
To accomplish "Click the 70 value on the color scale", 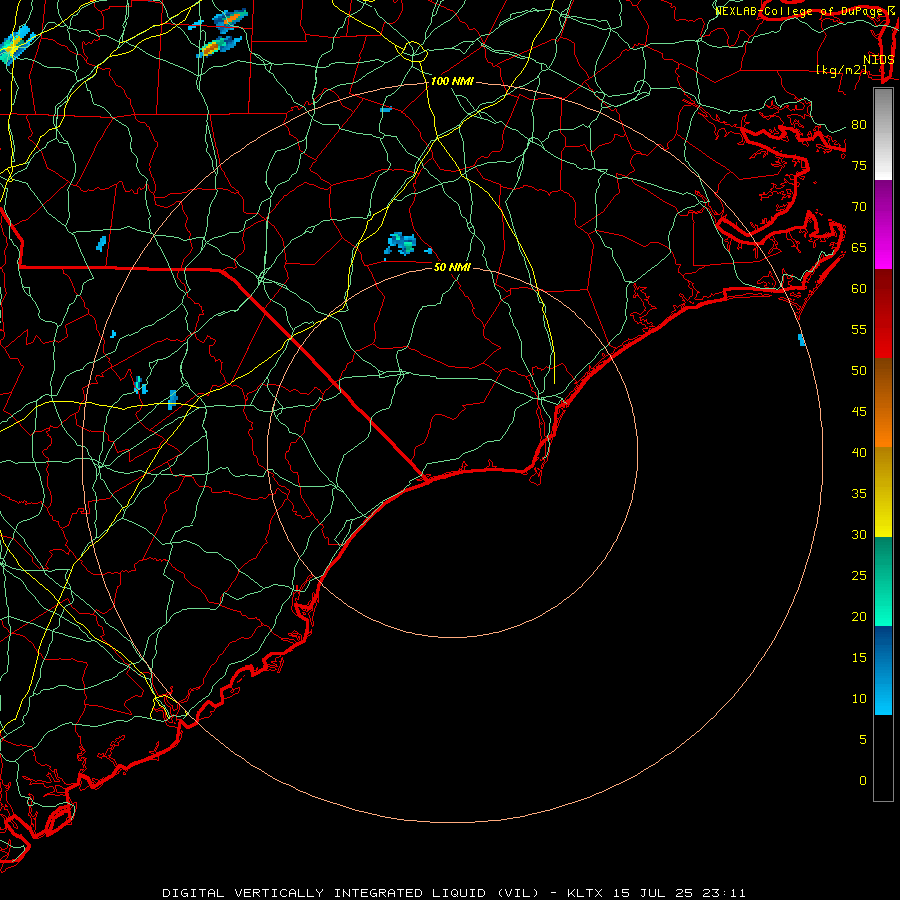I will (859, 207).
